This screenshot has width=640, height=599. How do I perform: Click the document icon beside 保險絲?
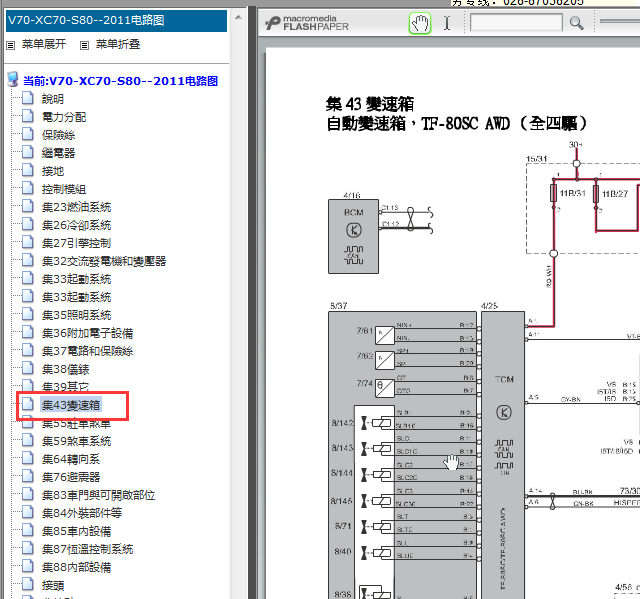coord(28,134)
